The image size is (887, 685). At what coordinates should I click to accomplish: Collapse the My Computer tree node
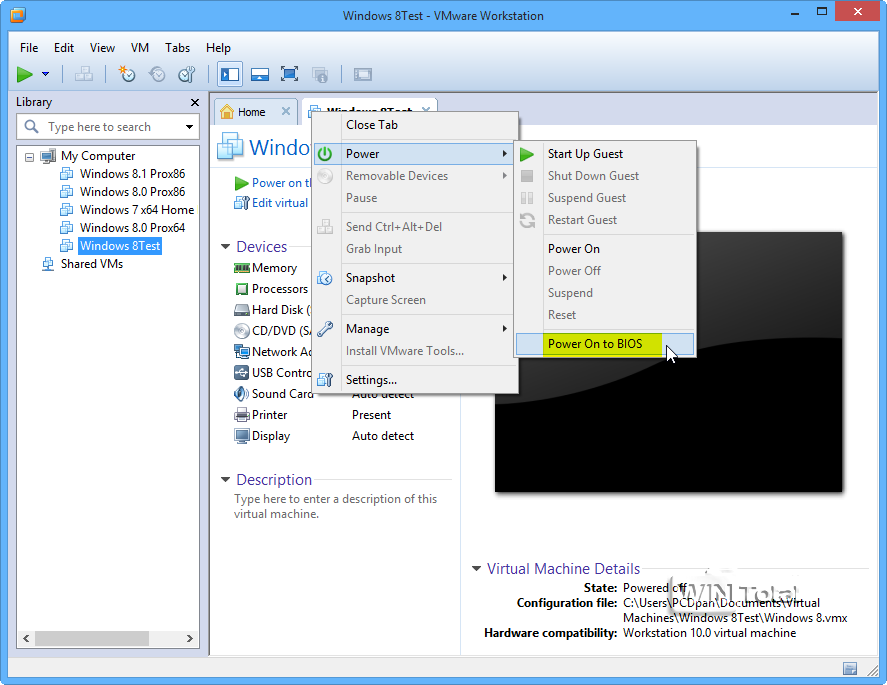29,156
